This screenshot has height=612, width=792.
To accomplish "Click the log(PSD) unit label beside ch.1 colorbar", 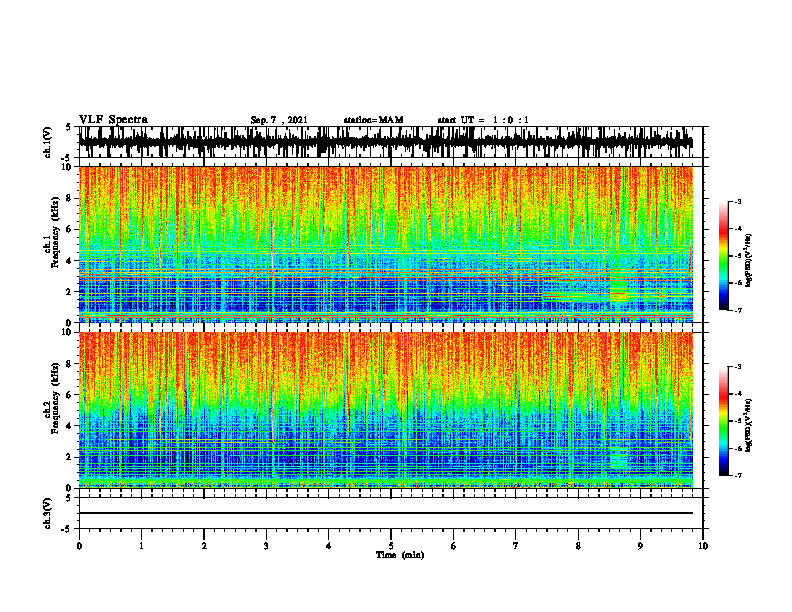I will (749, 261).
